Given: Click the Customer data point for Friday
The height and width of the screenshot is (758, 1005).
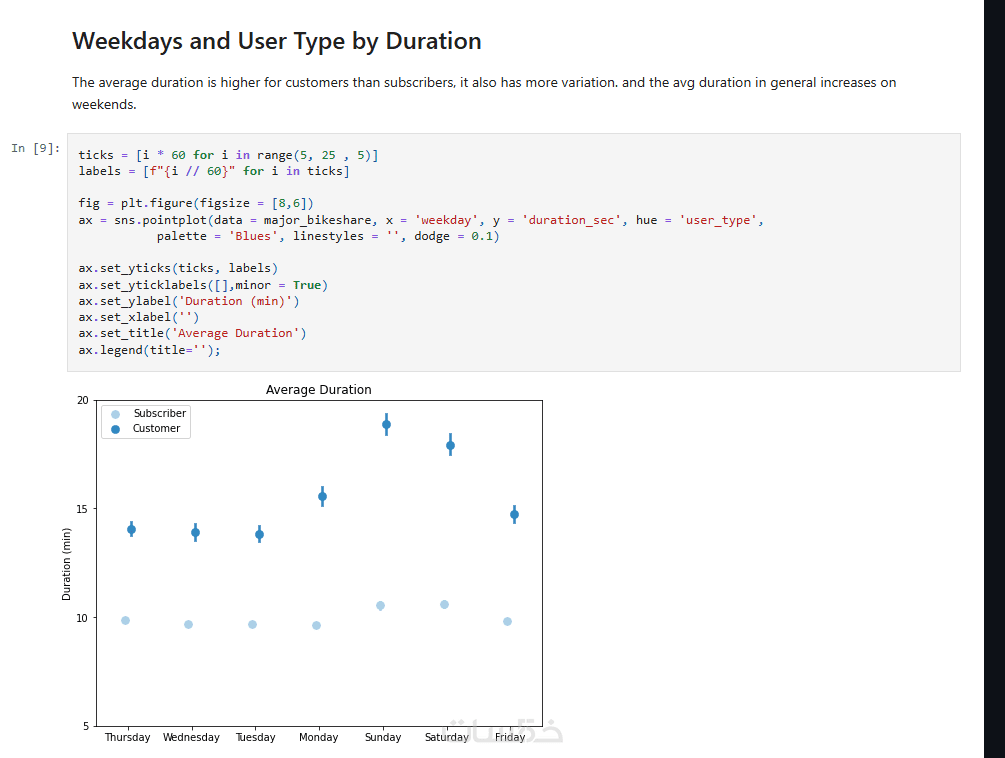Looking at the screenshot, I should click(x=514, y=514).
